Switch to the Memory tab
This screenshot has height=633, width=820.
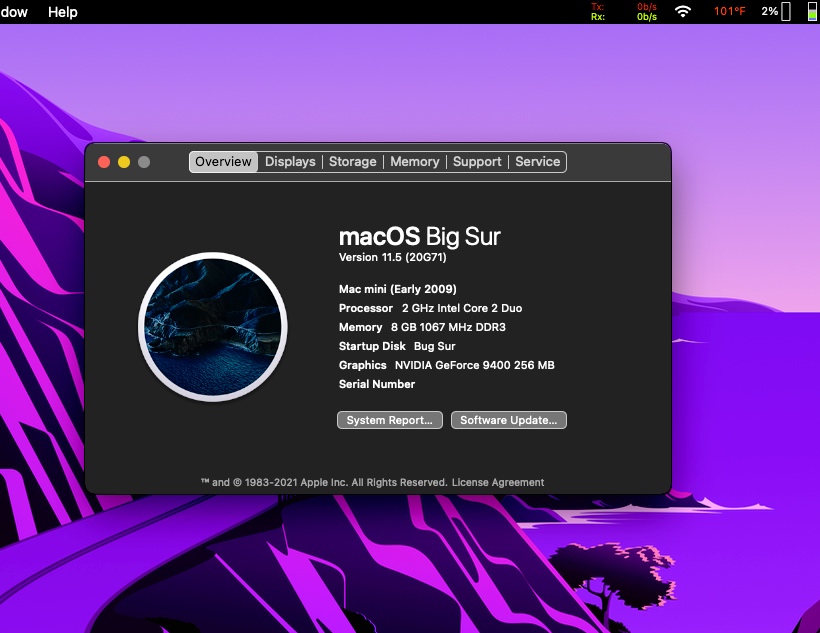click(415, 162)
